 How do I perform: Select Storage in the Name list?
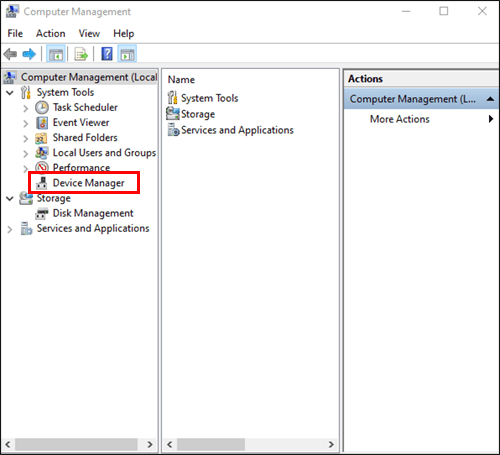198,114
